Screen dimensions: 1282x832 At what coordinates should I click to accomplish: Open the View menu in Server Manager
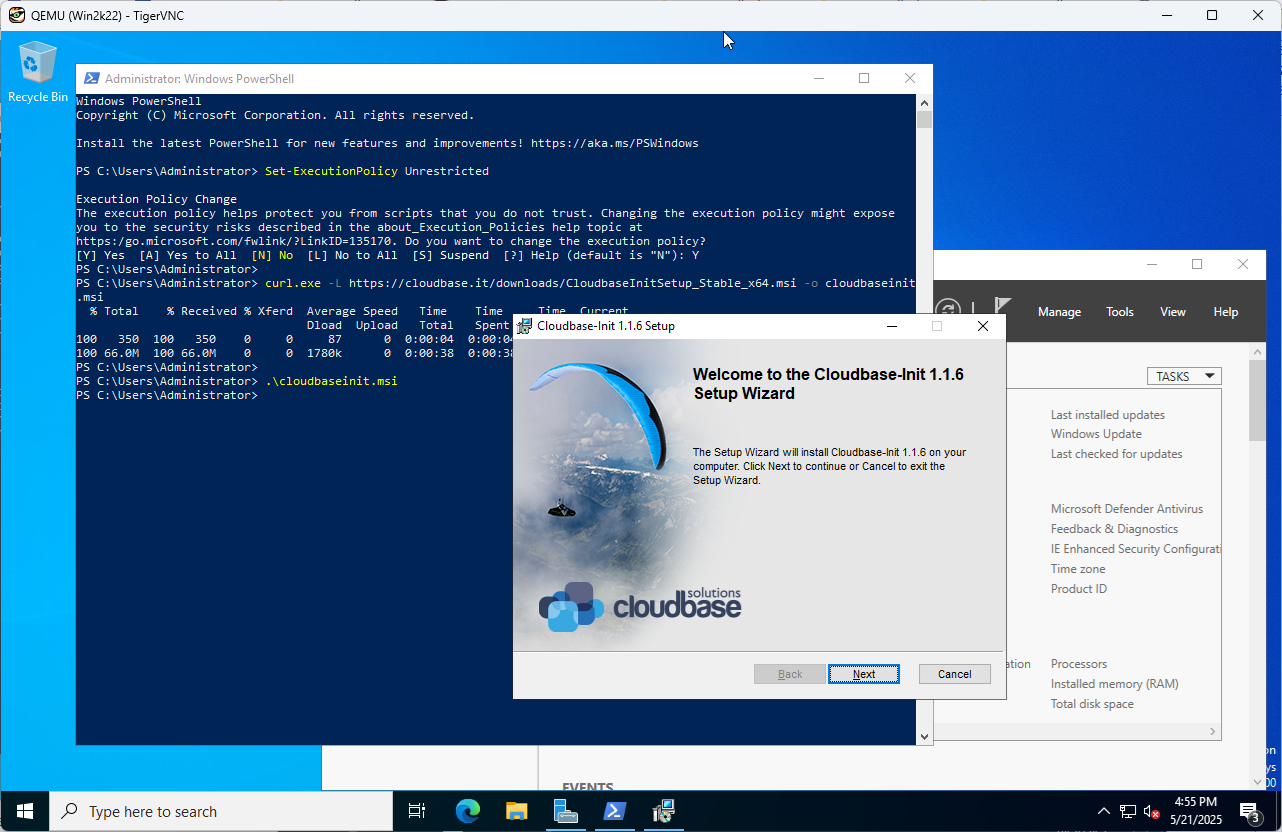click(1173, 312)
